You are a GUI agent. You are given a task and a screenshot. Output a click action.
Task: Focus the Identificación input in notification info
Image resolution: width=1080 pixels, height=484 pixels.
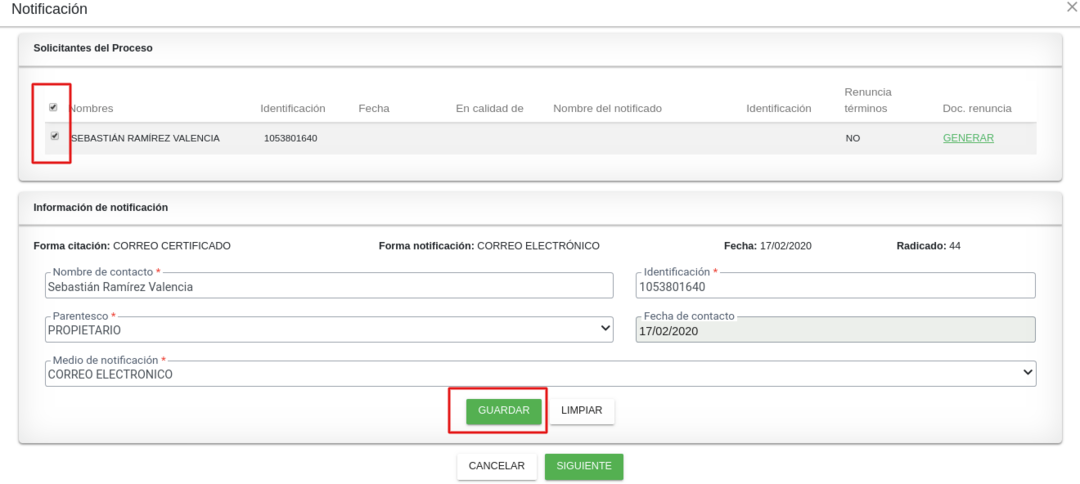[835, 286]
